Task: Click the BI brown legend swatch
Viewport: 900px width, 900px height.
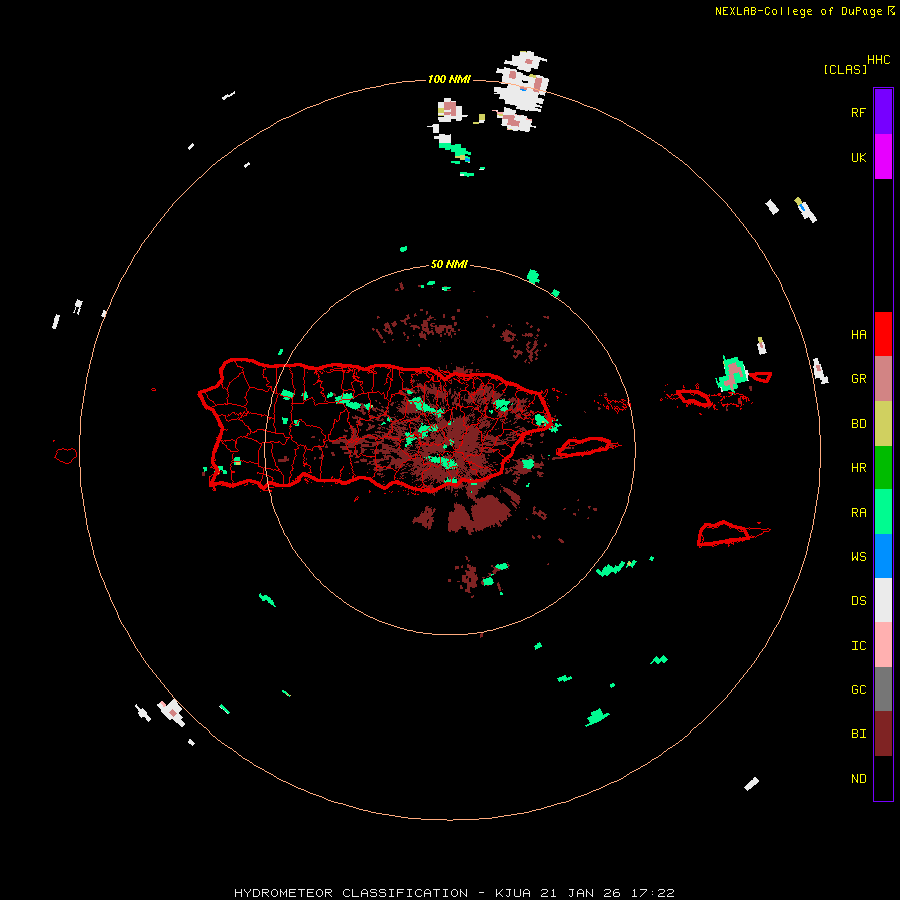Action: pyautogui.click(x=883, y=734)
